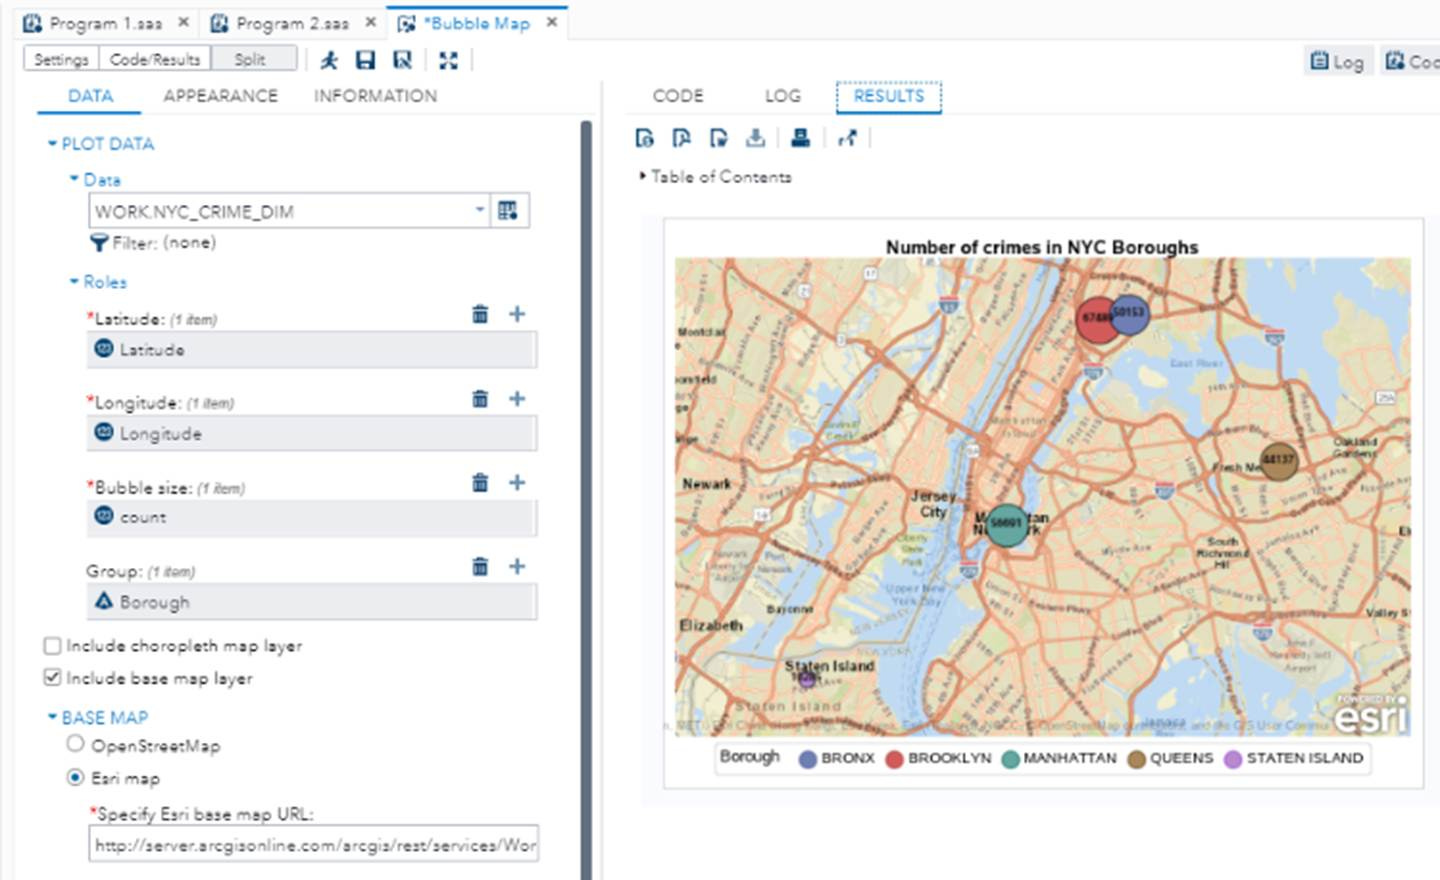Maximize view with the expand arrows icon

(x=448, y=60)
